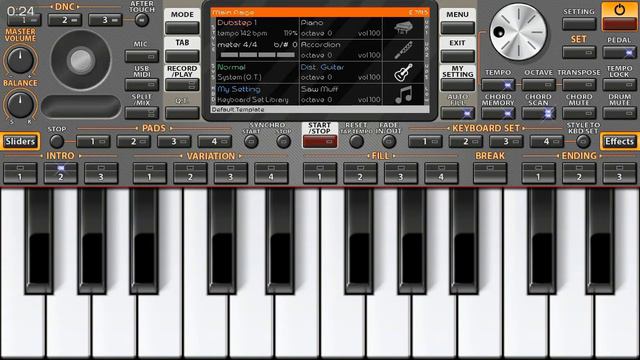The height and width of the screenshot is (360, 640).
Task: Open the Effects panel
Action: [619, 141]
